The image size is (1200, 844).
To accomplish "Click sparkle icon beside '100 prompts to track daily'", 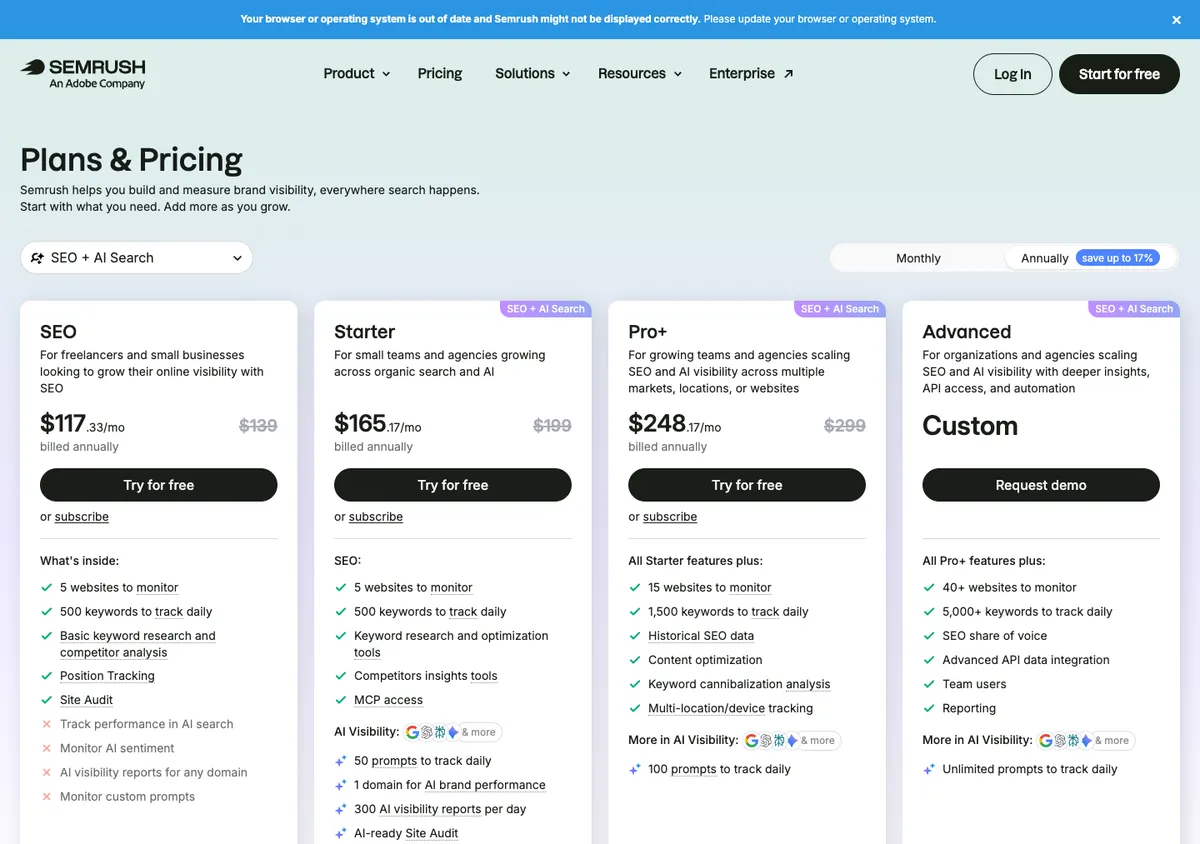I will coord(634,769).
